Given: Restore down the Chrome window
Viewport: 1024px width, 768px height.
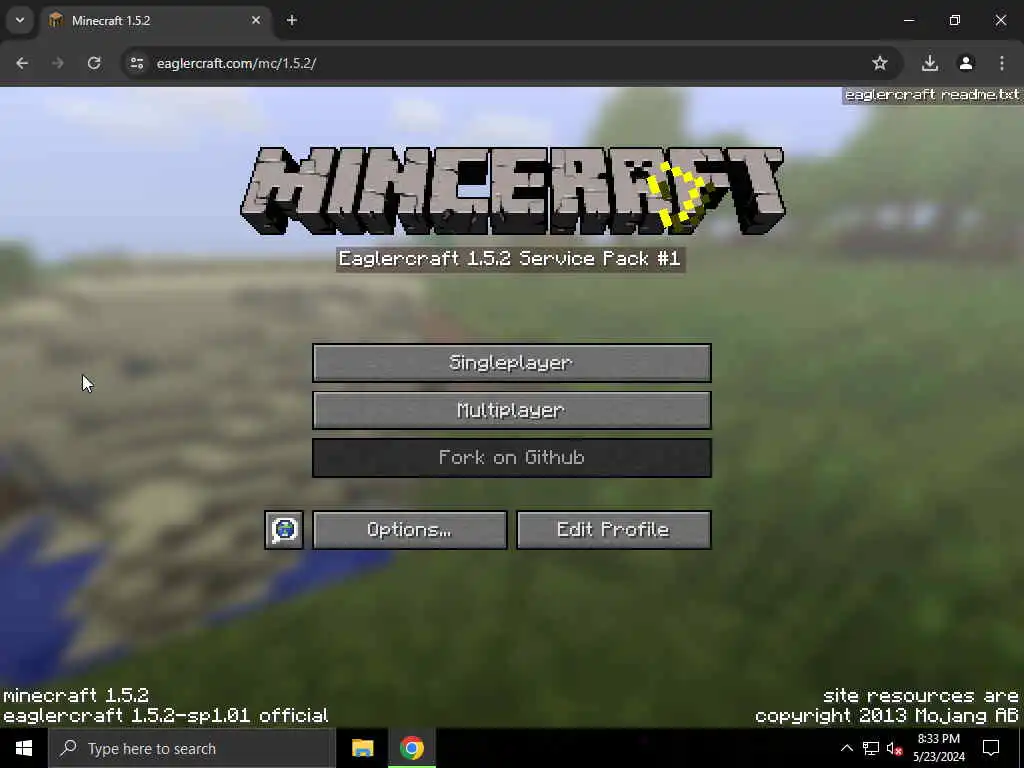Looking at the screenshot, I should point(955,21).
